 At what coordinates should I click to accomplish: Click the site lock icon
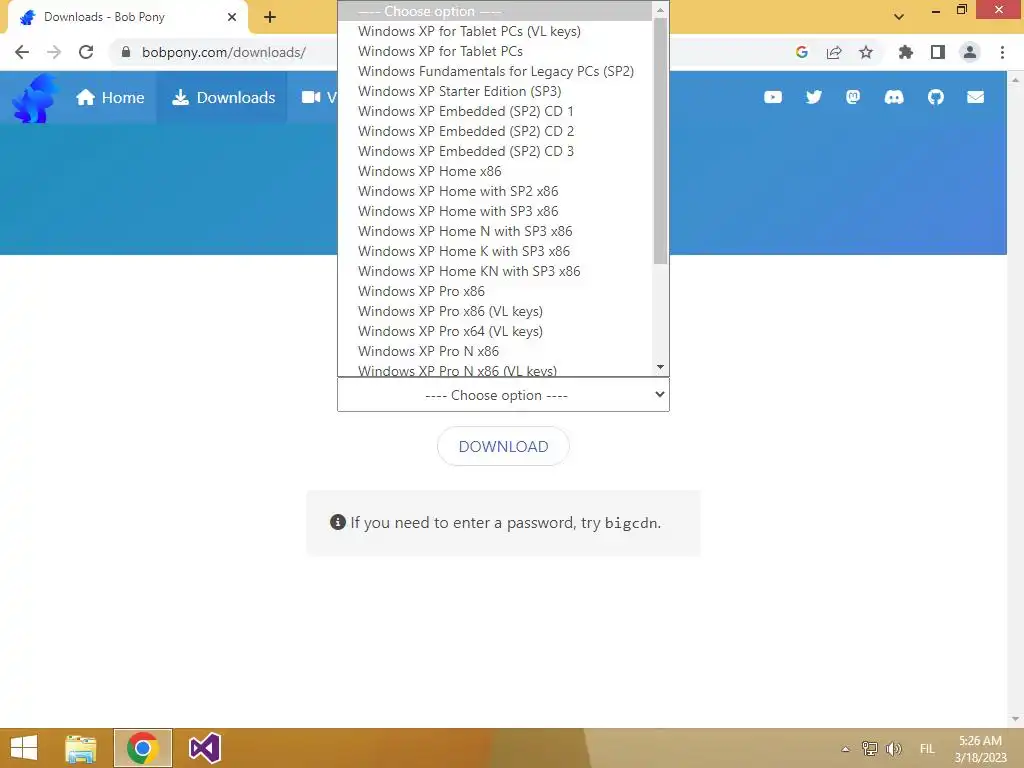click(x=126, y=52)
